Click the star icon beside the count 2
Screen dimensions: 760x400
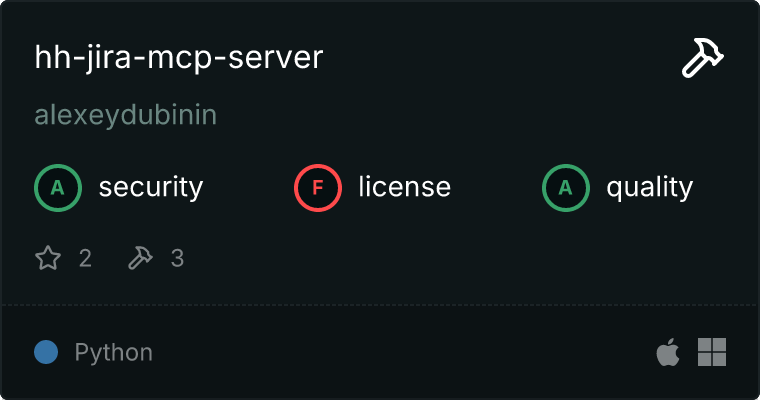(48, 259)
